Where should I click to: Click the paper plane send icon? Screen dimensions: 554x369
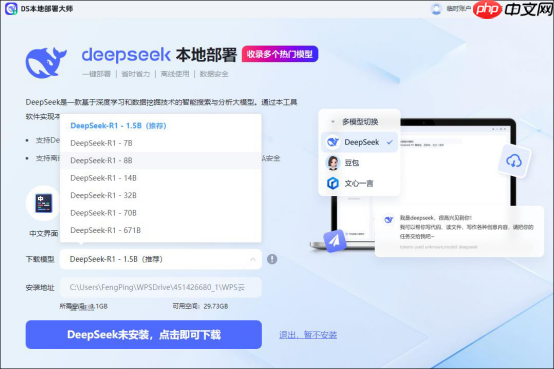[334, 241]
